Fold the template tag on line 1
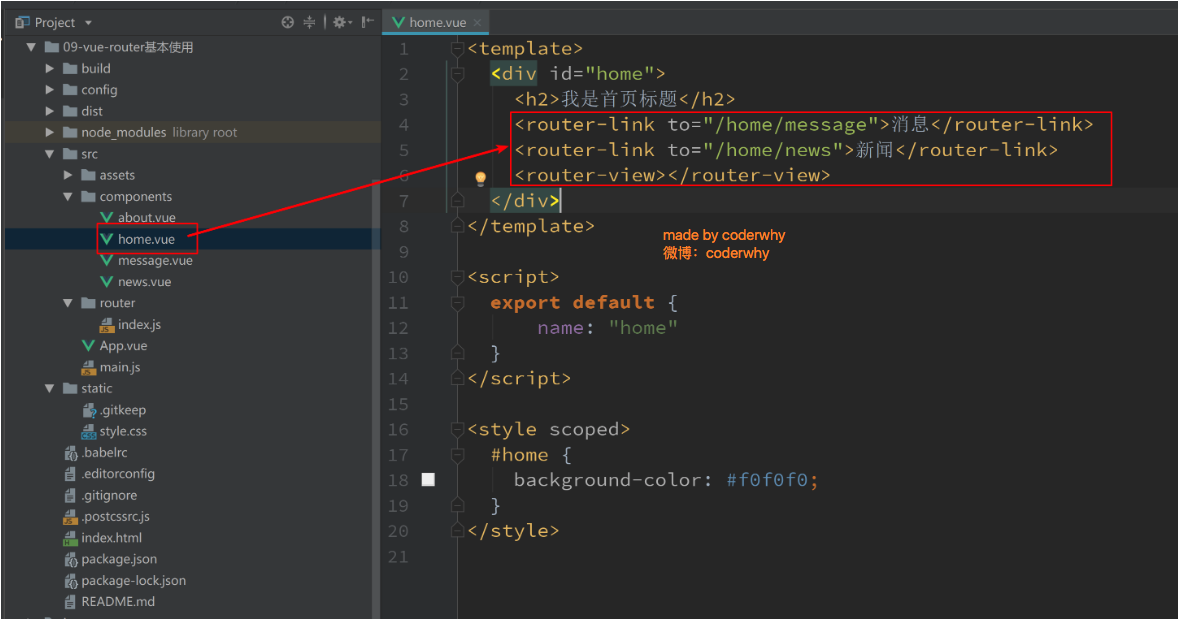The height and width of the screenshot is (619, 1178). (x=457, y=49)
